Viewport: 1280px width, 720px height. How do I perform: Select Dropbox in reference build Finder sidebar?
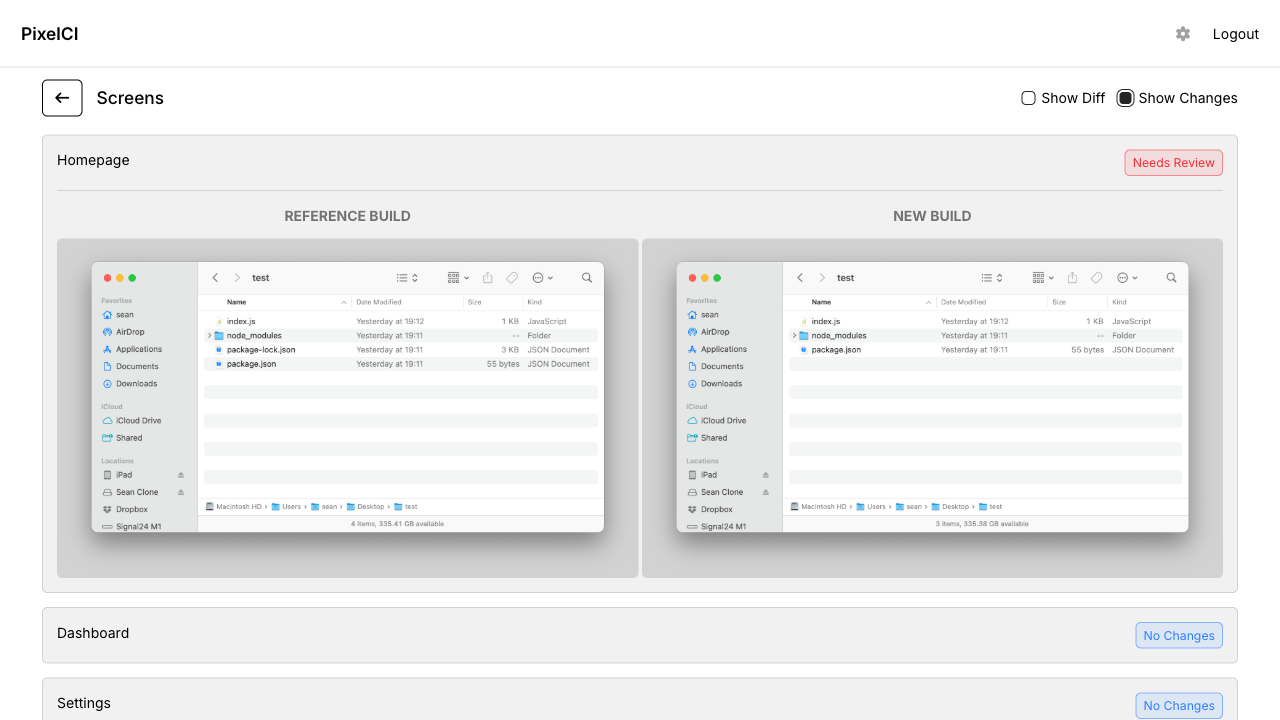tap(131, 509)
